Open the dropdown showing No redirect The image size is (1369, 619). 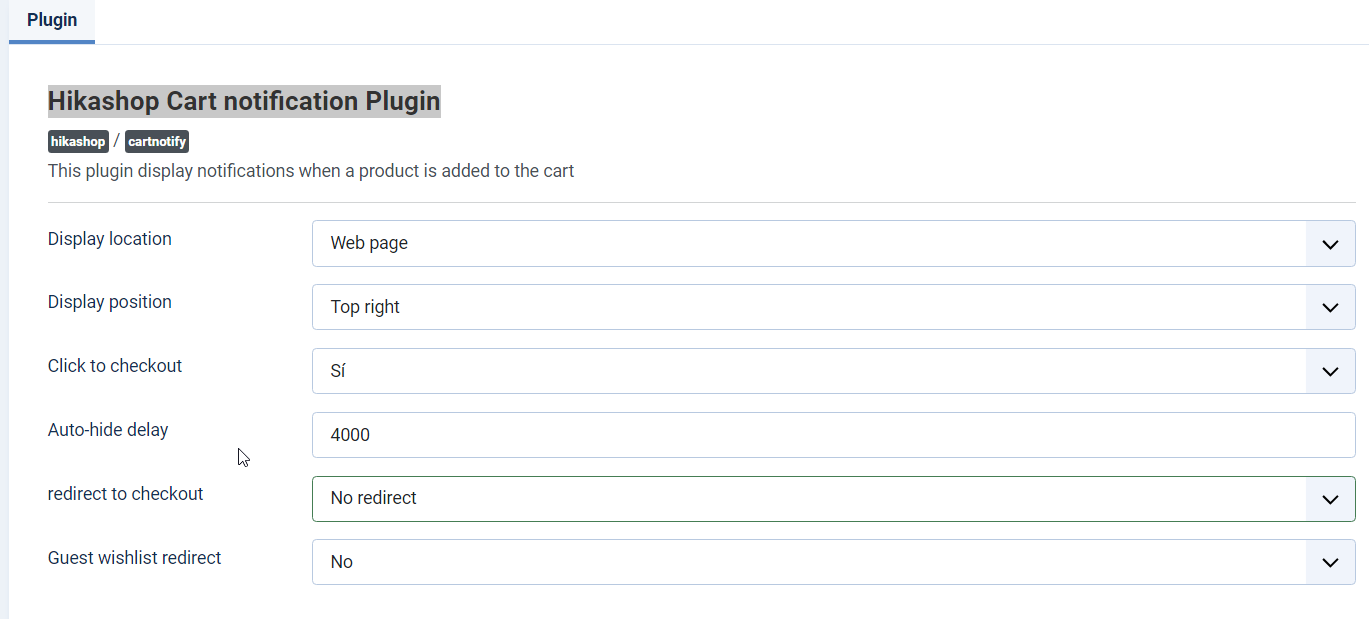(x=808, y=498)
